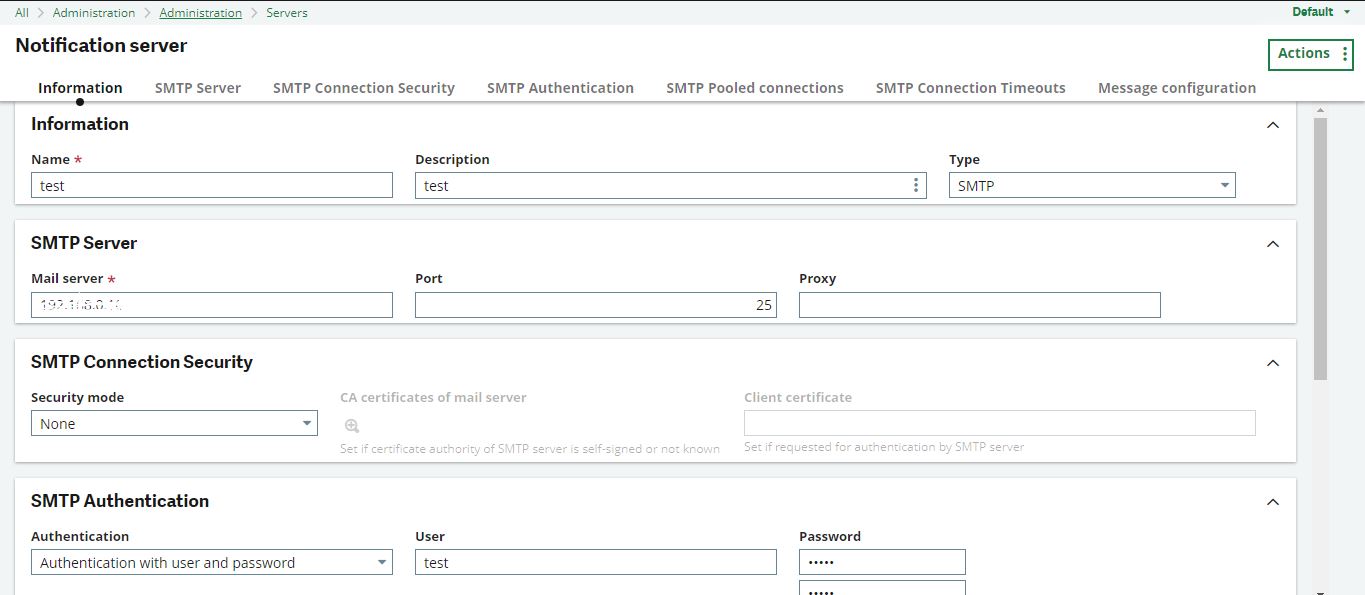Screen dimensions: 1365x595
Task: Open the Default profile dropdown
Action: tap(1320, 12)
